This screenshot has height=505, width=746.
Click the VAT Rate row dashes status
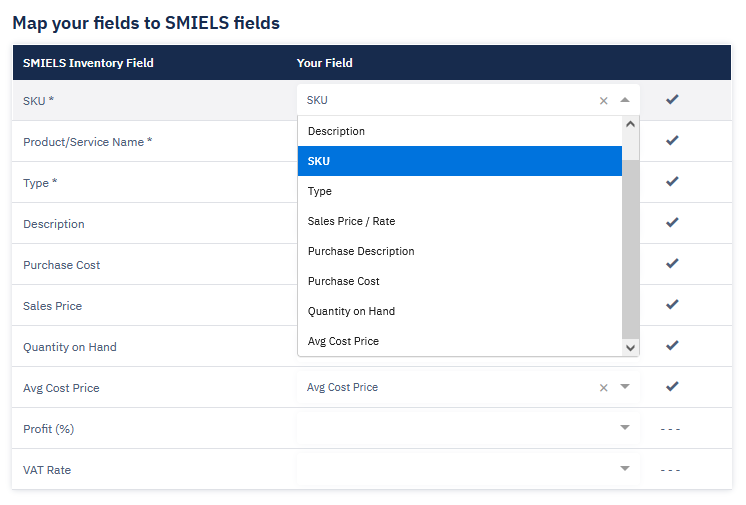[x=670, y=470]
